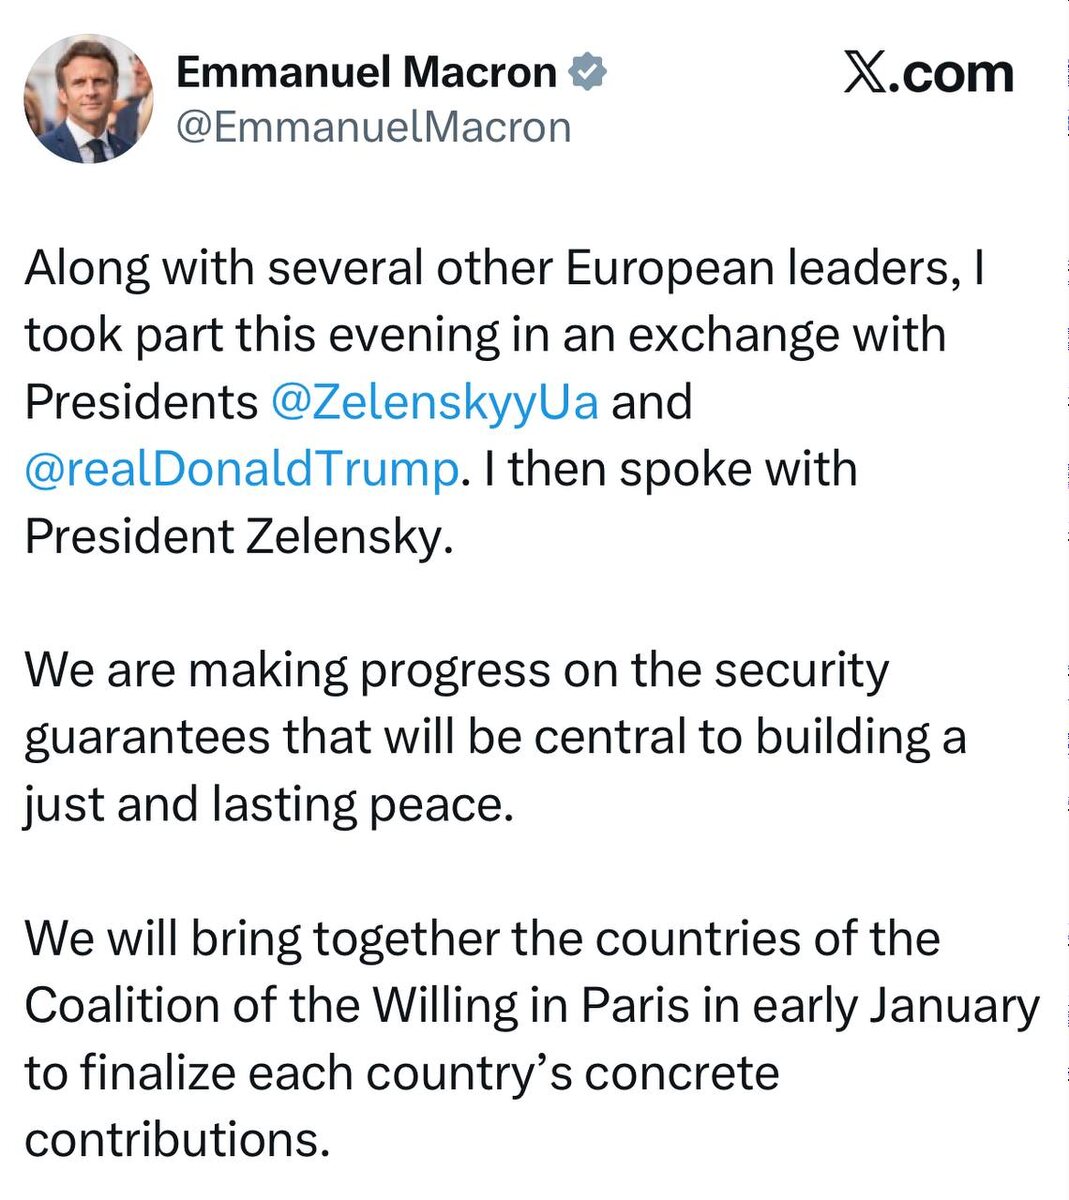Click the text "I then spoke with"
This screenshot has width=1069, height=1200.
670,469
